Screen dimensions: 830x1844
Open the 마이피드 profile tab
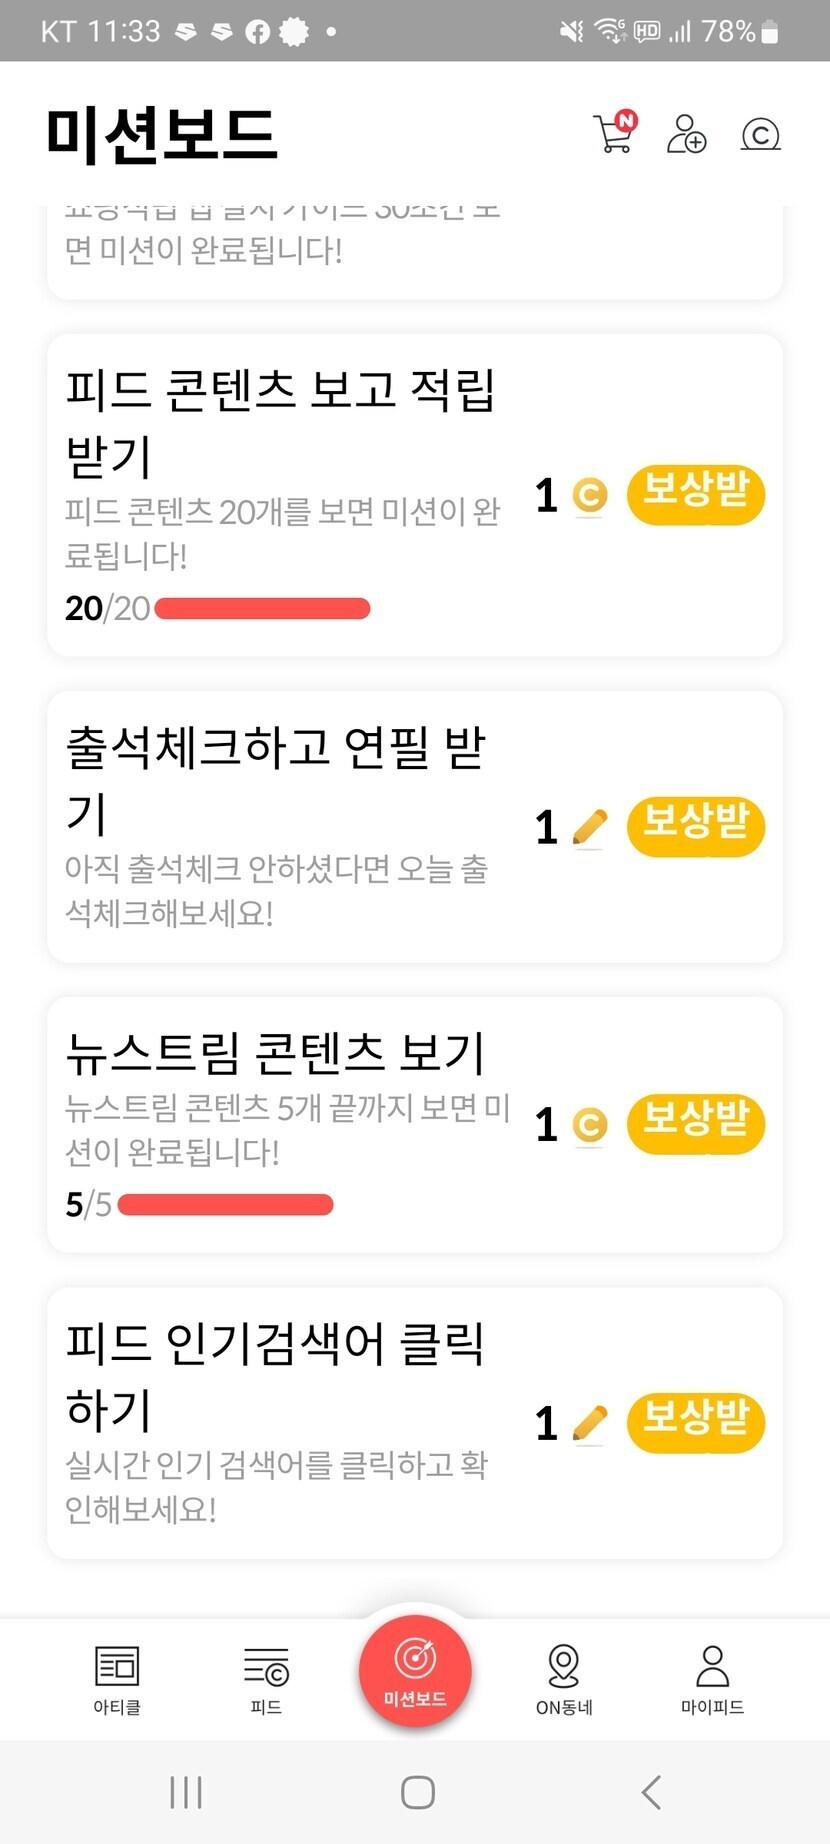click(x=712, y=1679)
